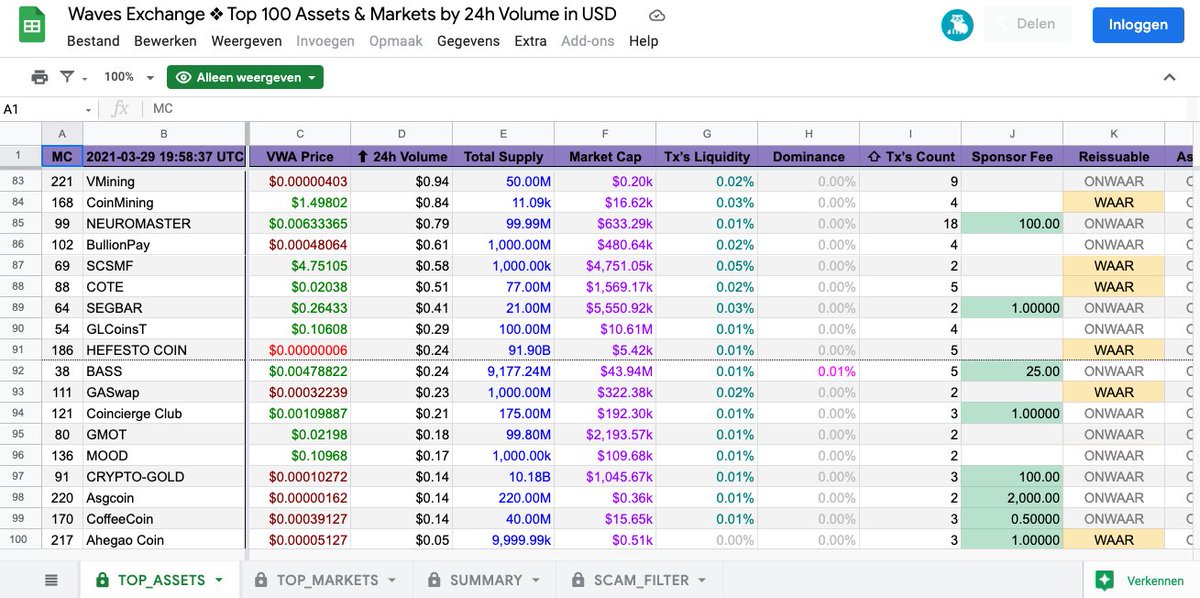Click the 9,177.24M supply cell
The height and width of the screenshot is (598, 1200).
503,371
